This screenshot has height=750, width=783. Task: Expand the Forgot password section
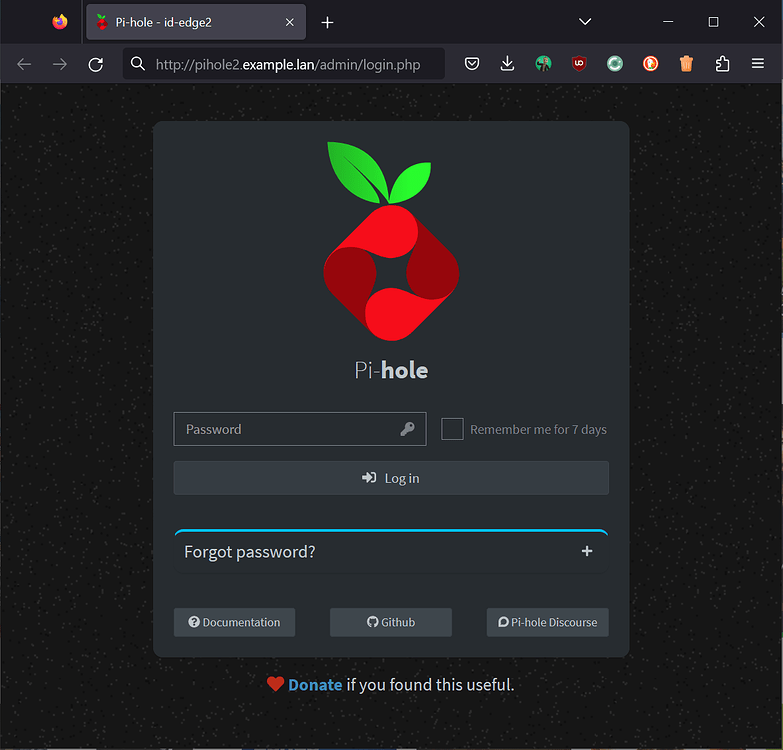pos(250,552)
